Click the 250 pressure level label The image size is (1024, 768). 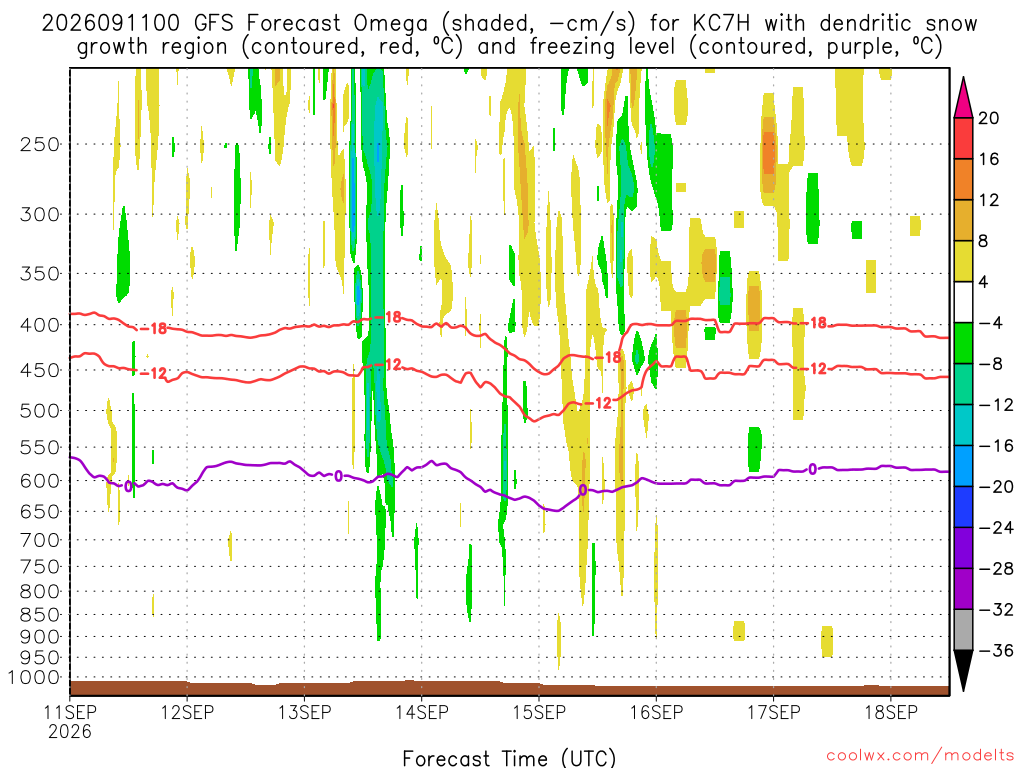(x=40, y=144)
